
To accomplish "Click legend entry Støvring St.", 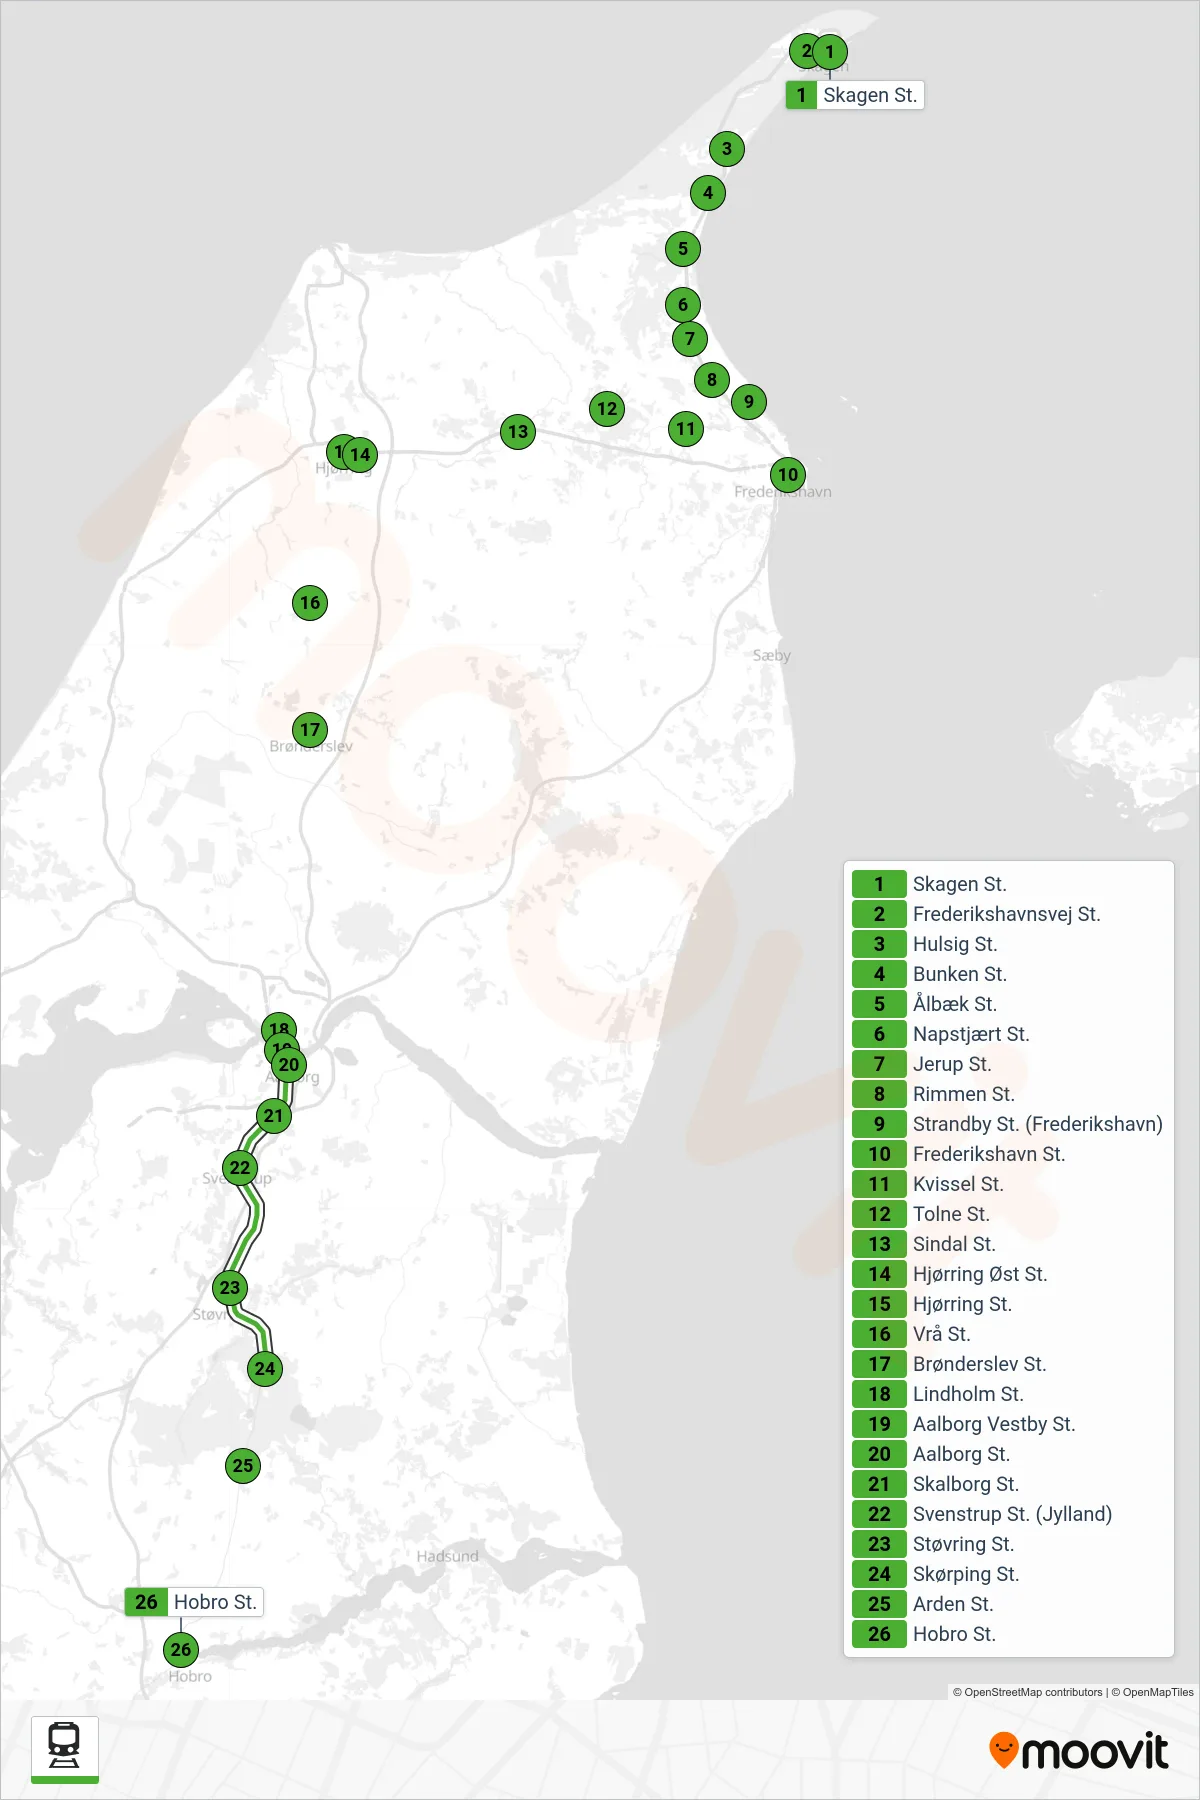I will (x=1008, y=1544).
